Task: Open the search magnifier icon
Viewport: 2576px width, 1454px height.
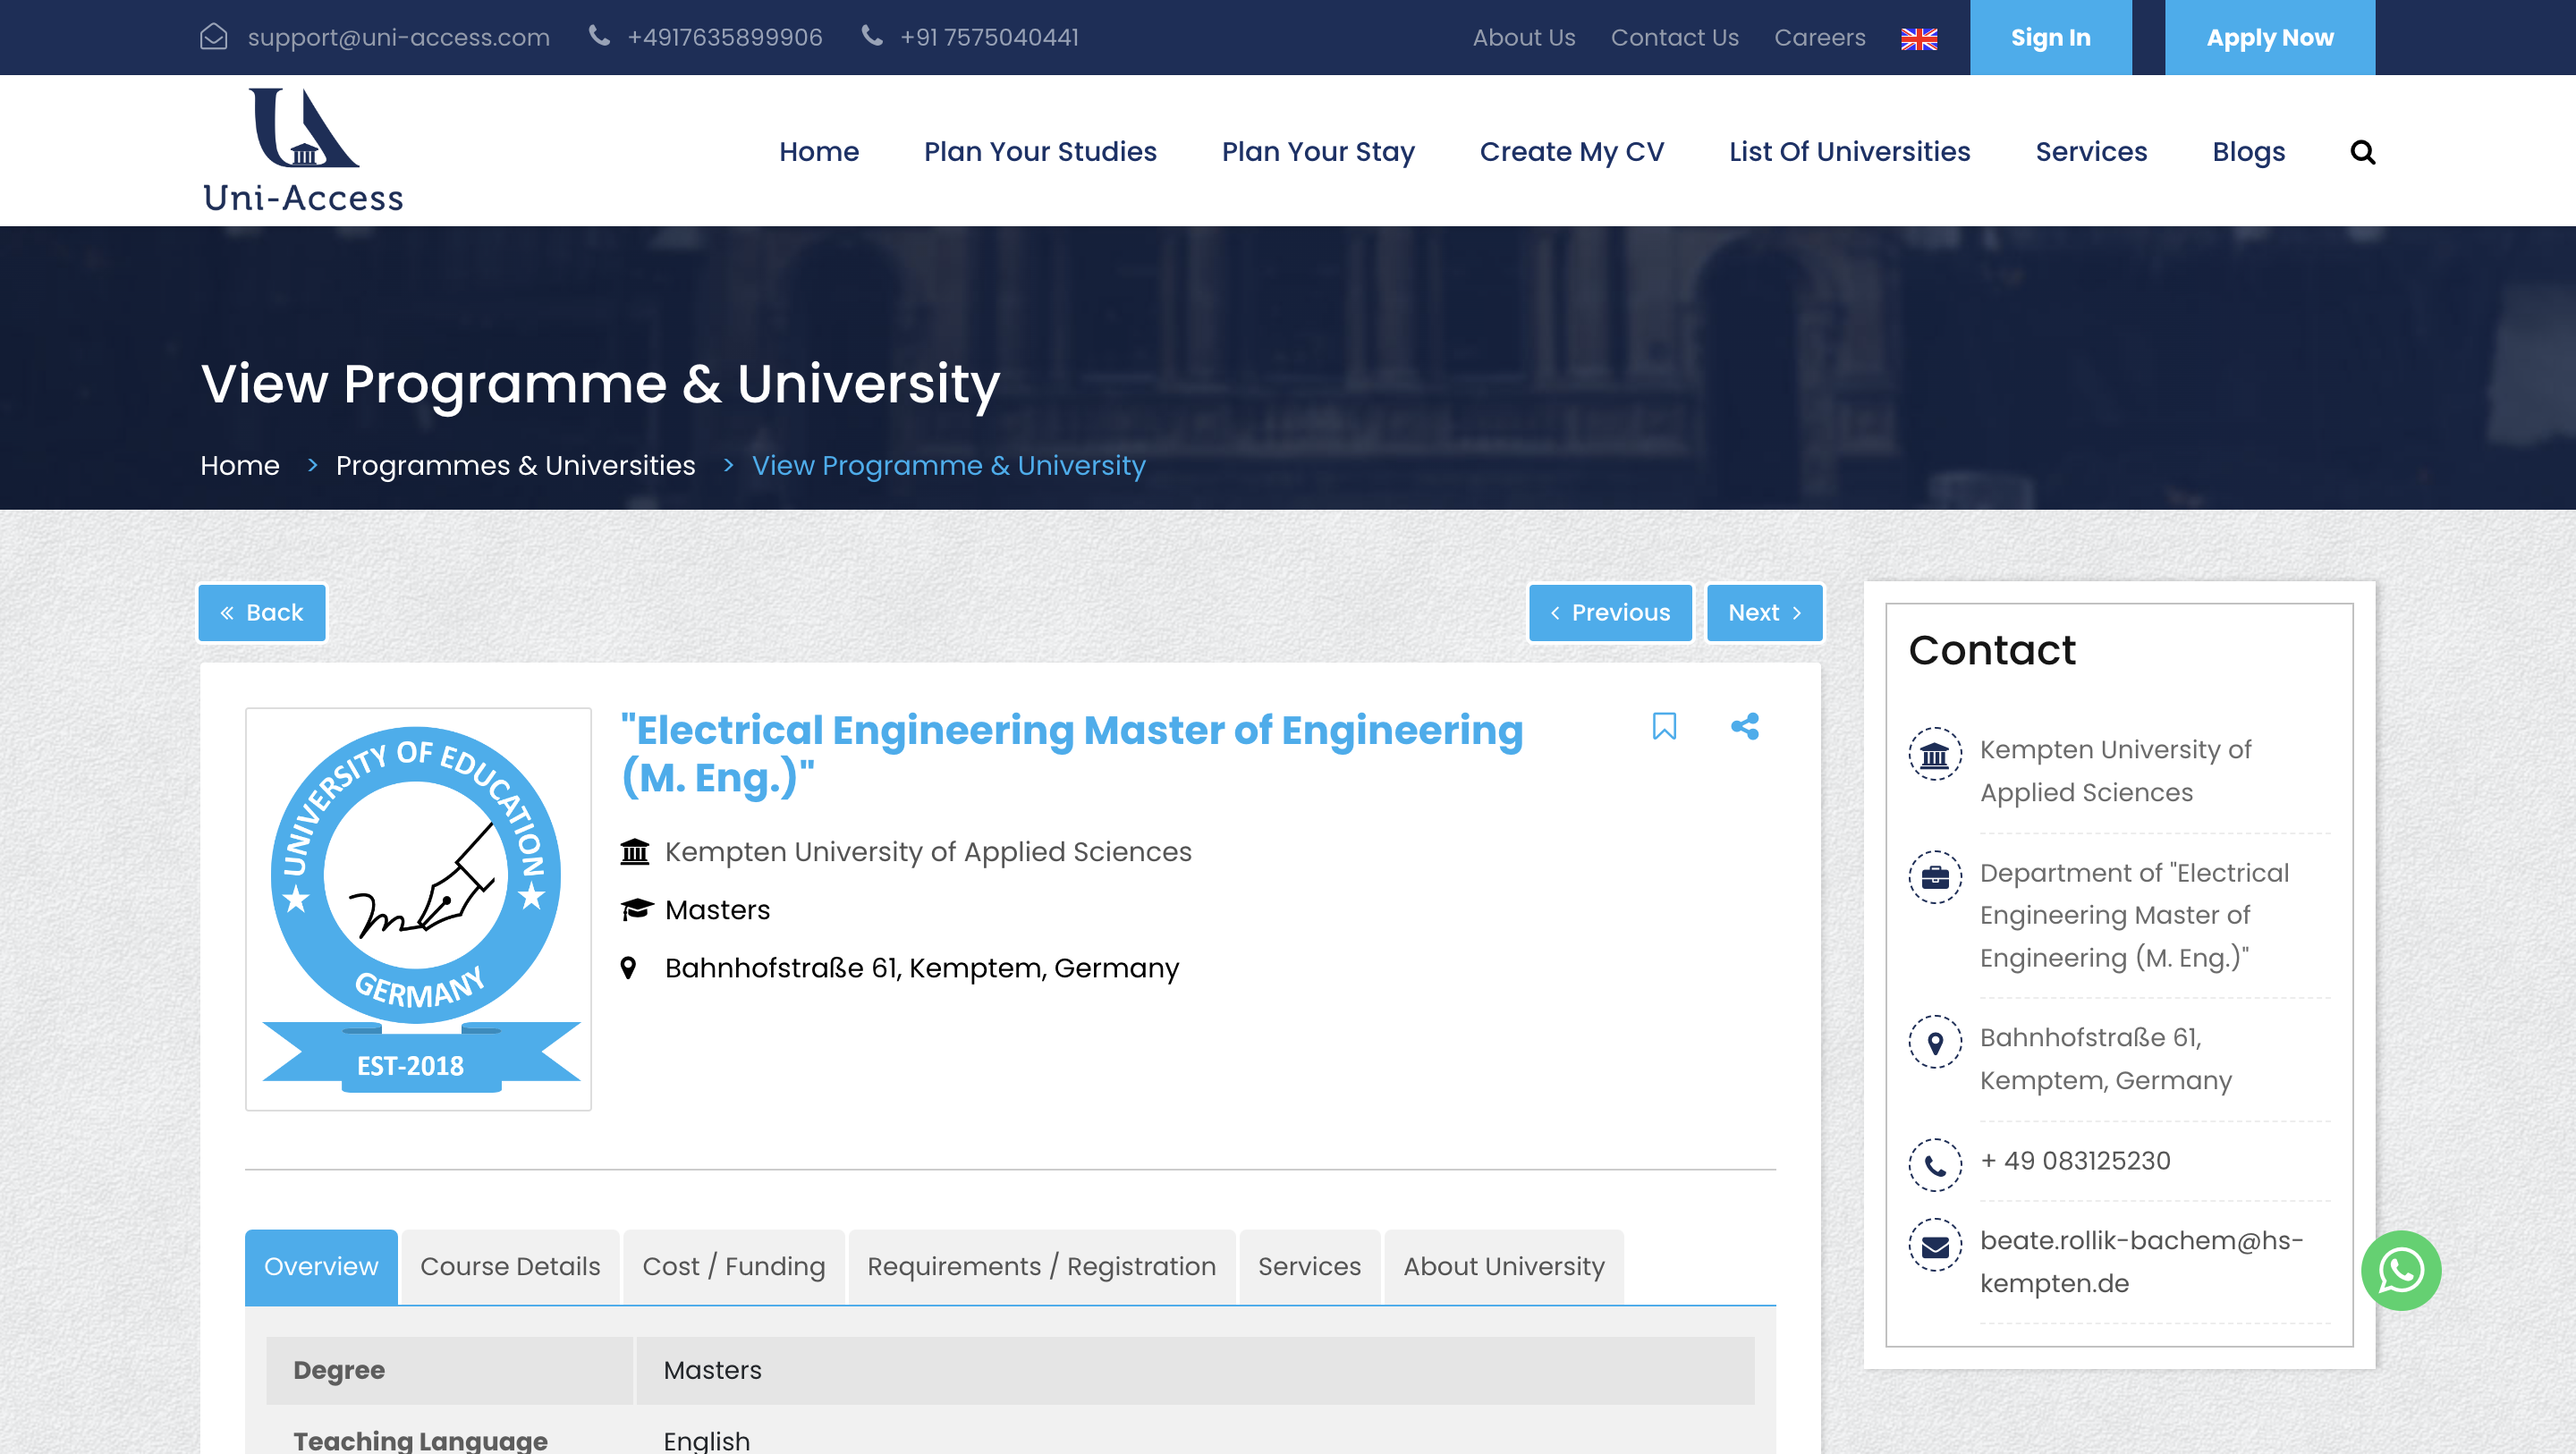Action: click(x=2362, y=152)
